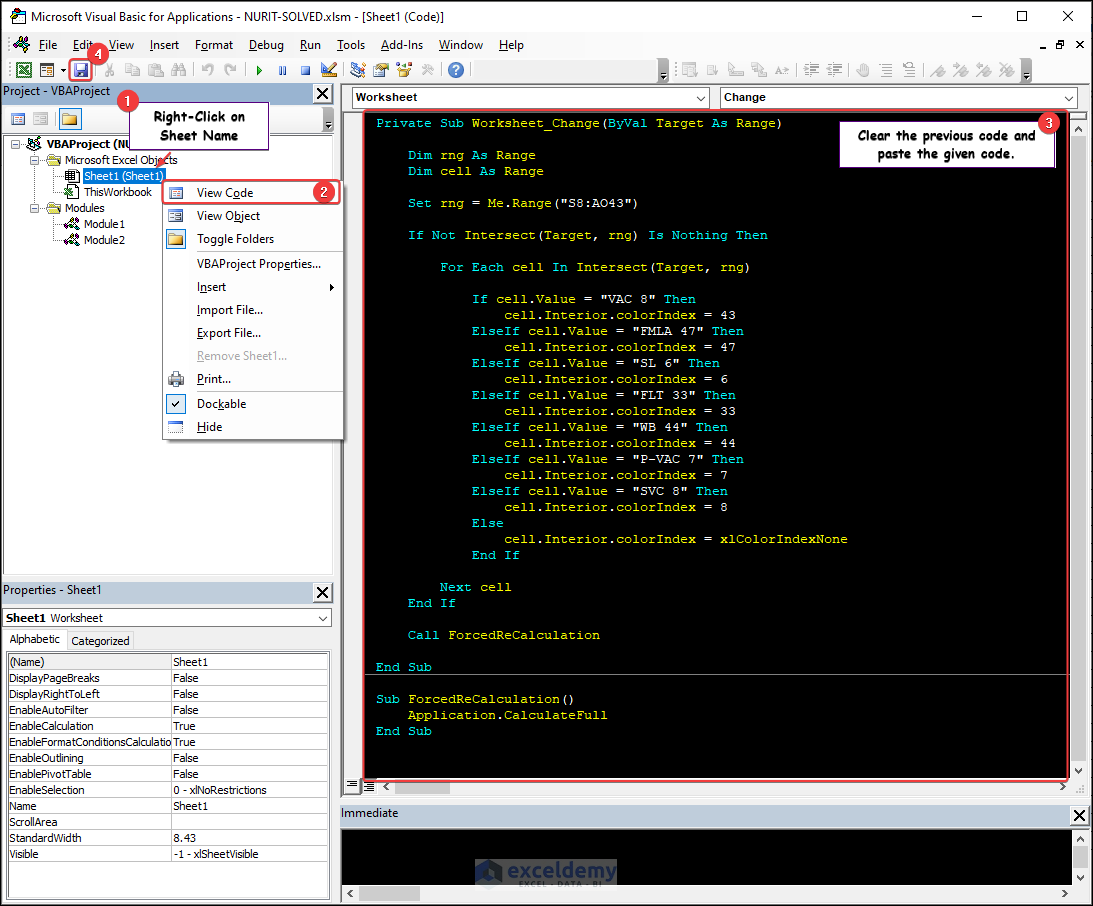Image resolution: width=1093 pixels, height=906 pixels.
Task: Open the Worksheet object dropdown
Action: click(x=700, y=98)
